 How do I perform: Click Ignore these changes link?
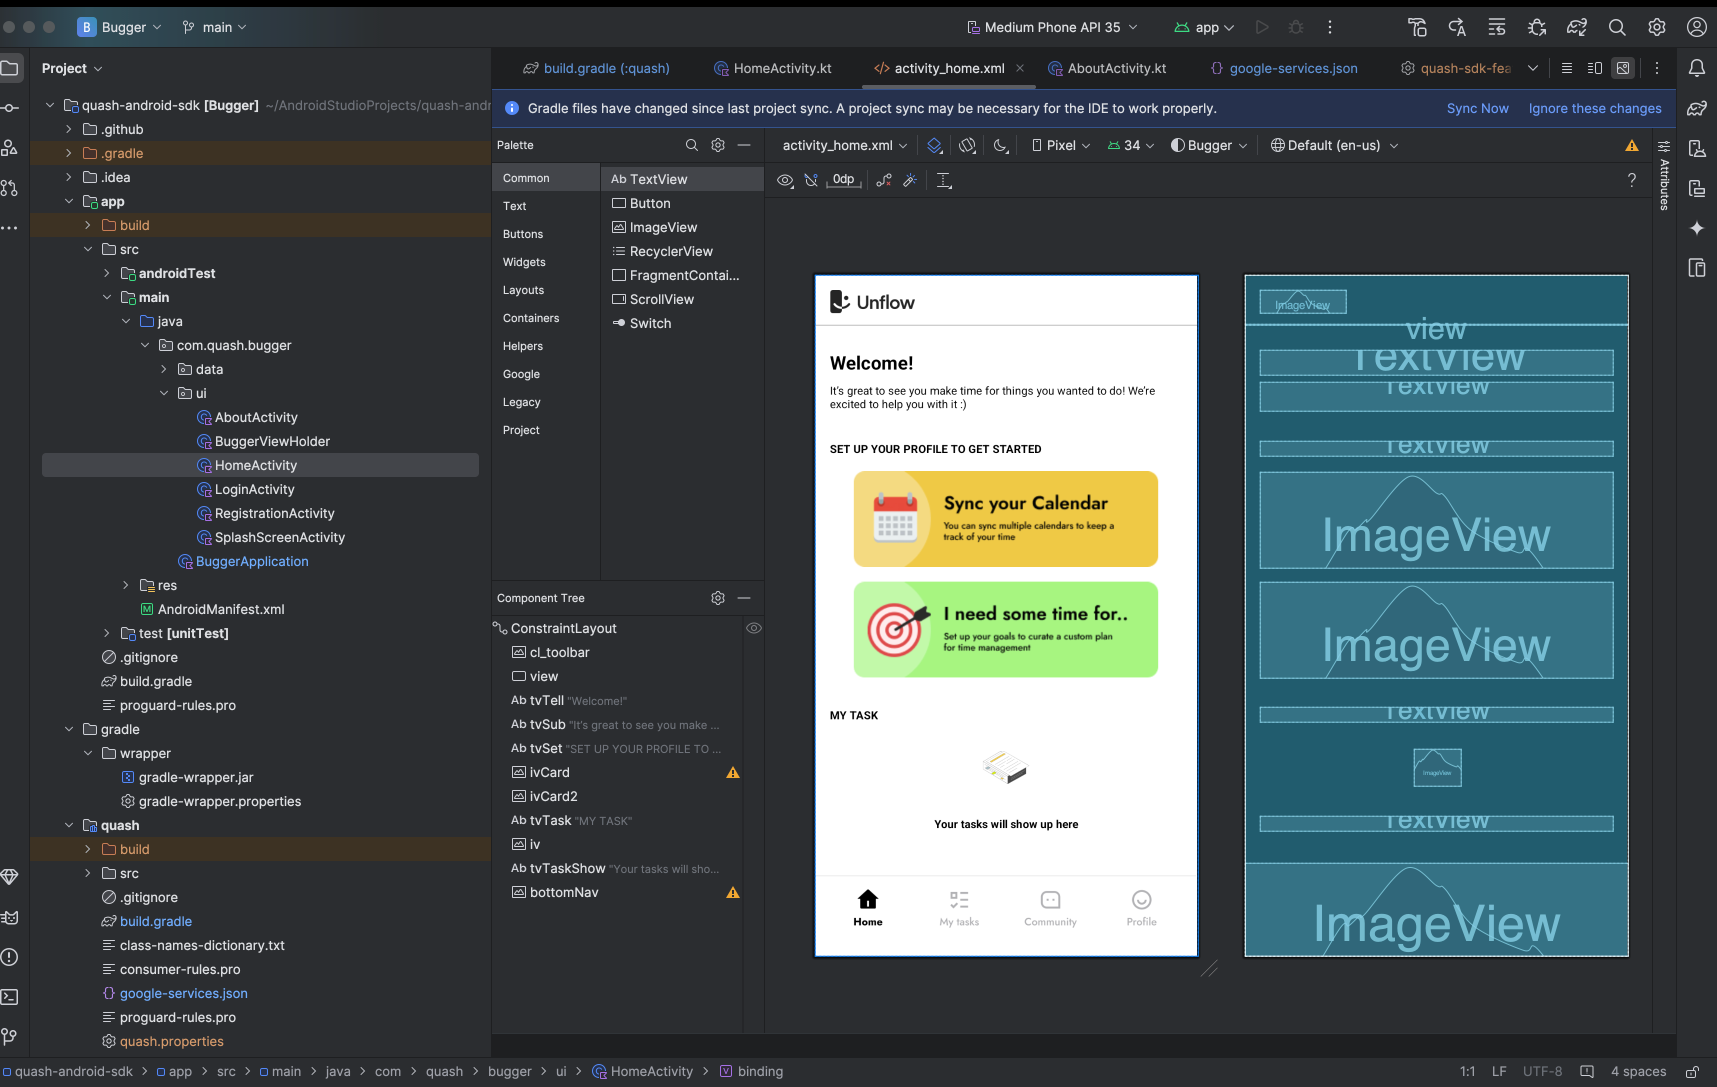click(1594, 108)
